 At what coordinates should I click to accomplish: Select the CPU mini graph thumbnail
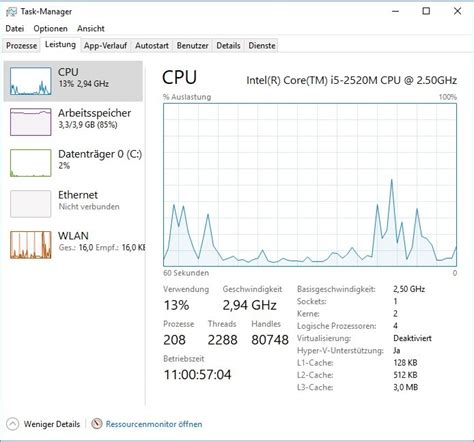[31, 81]
